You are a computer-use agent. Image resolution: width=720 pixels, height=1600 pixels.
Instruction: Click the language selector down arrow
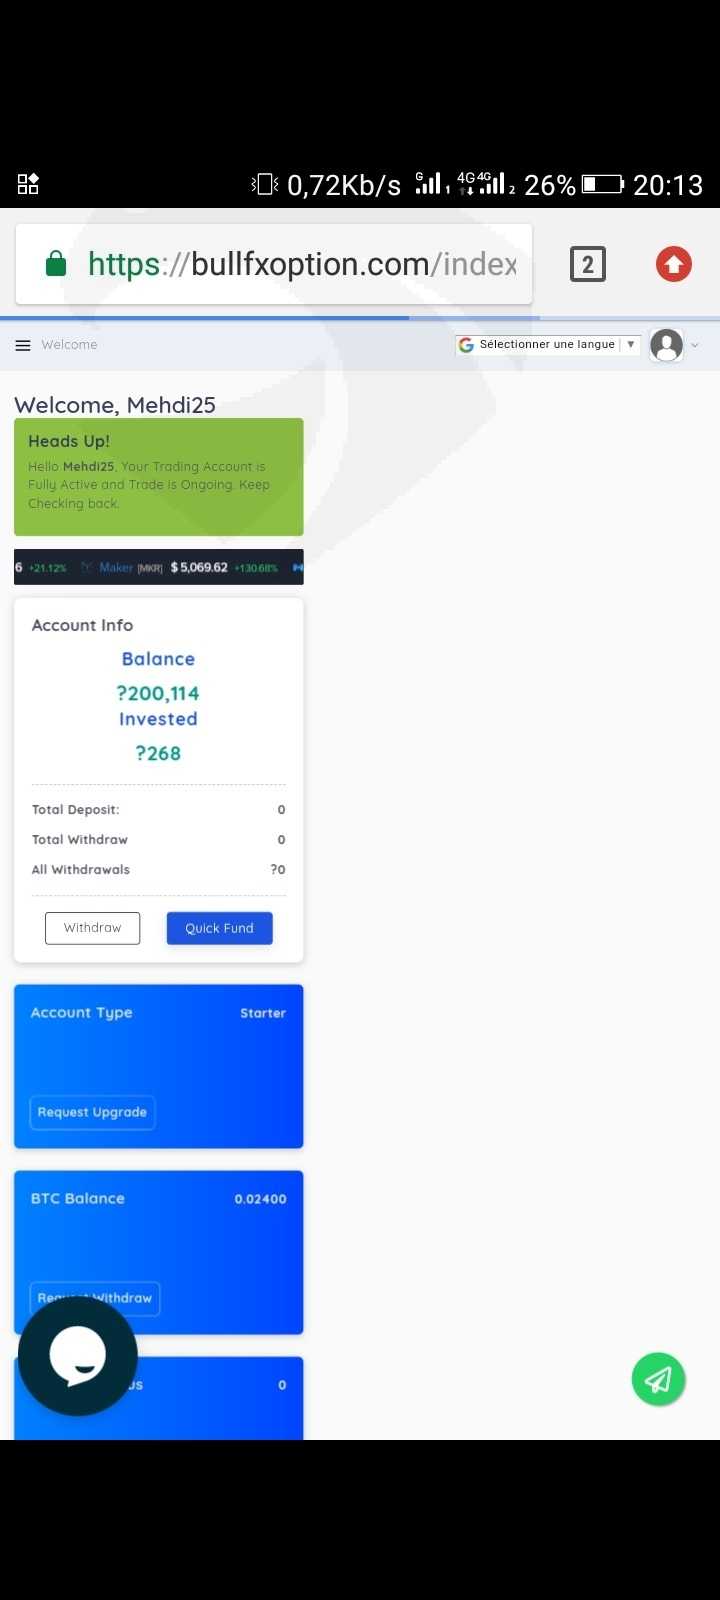pos(631,344)
